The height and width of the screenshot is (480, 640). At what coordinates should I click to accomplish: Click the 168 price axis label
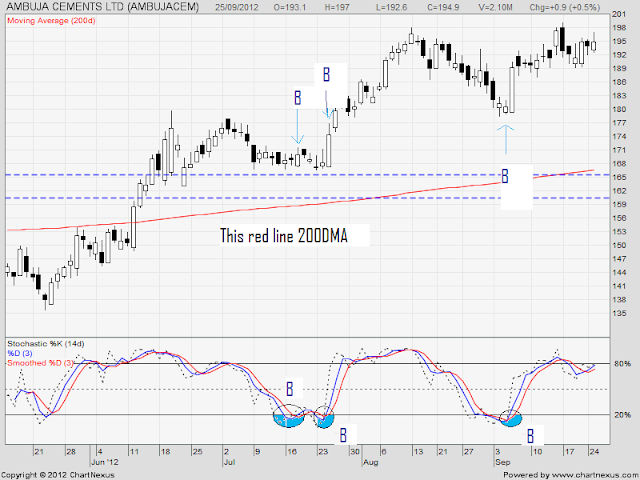pyautogui.click(x=619, y=164)
